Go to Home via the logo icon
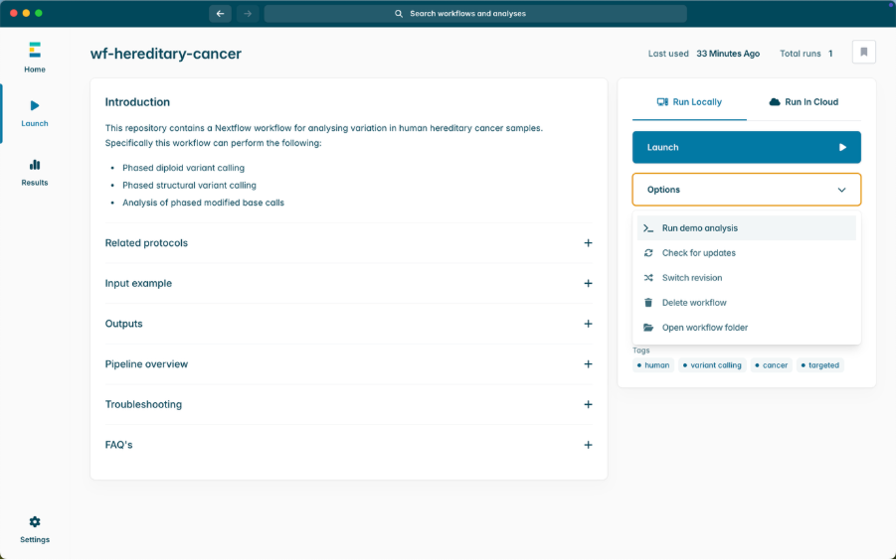896x560 pixels. click(x=35, y=50)
